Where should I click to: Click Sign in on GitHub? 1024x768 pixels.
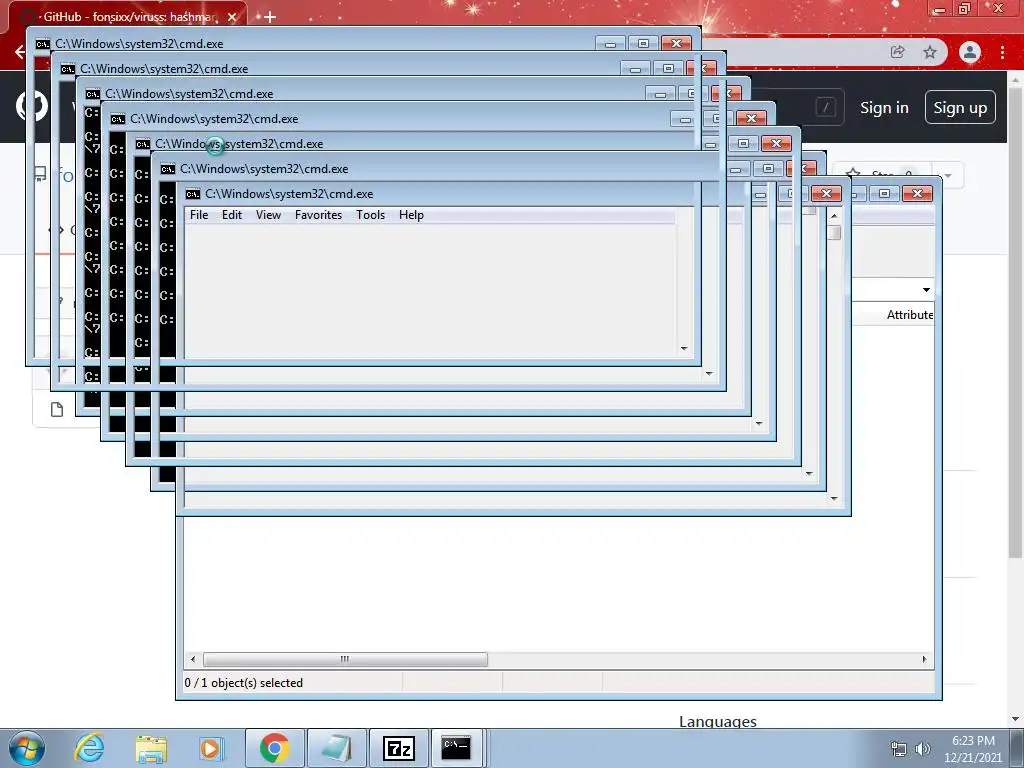[884, 108]
